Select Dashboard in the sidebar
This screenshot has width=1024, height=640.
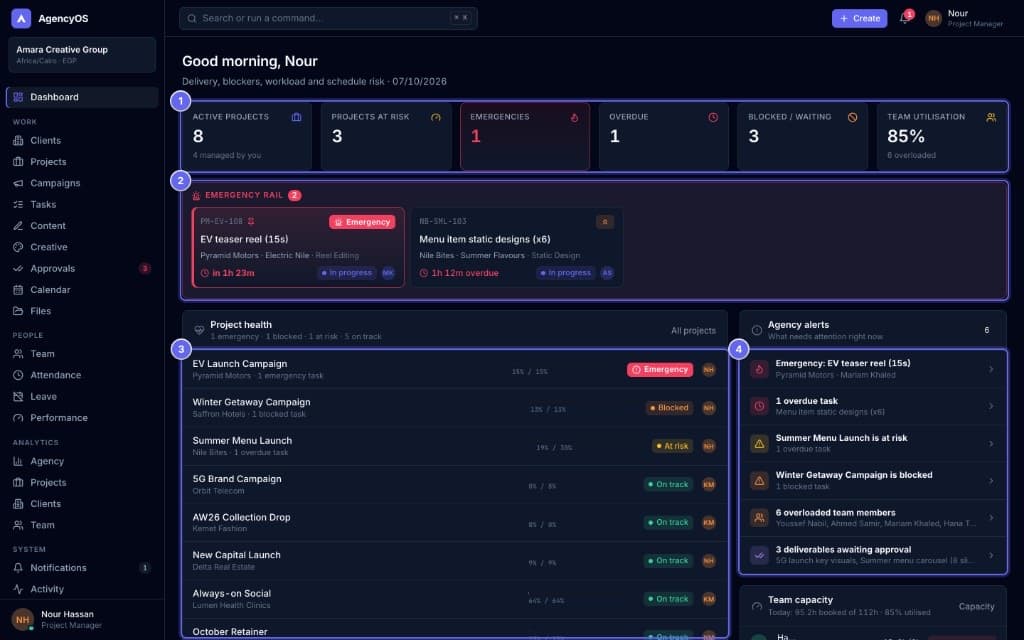[82, 97]
